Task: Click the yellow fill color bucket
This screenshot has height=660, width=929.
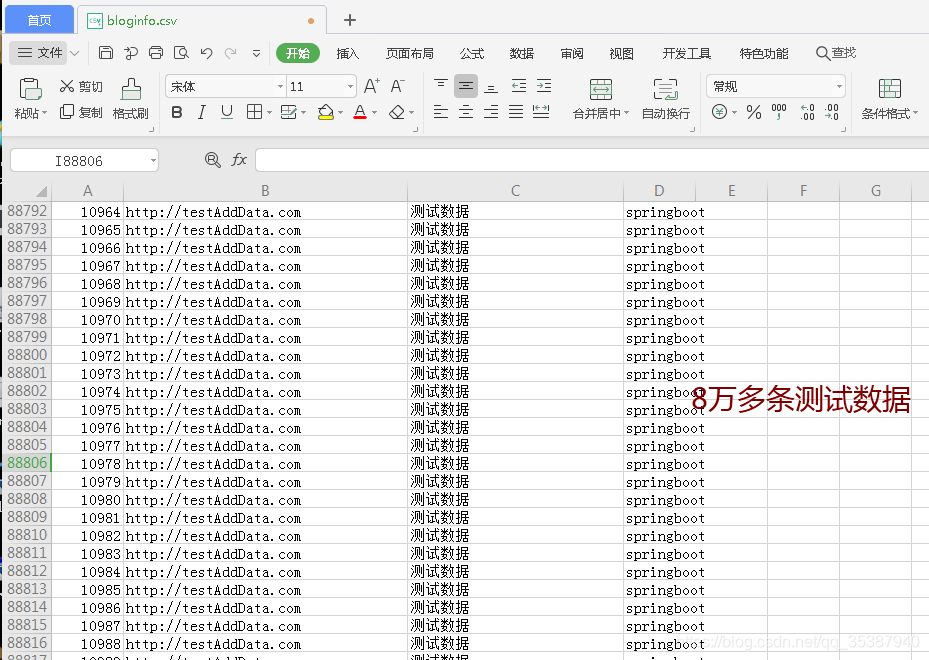Action: click(325, 112)
